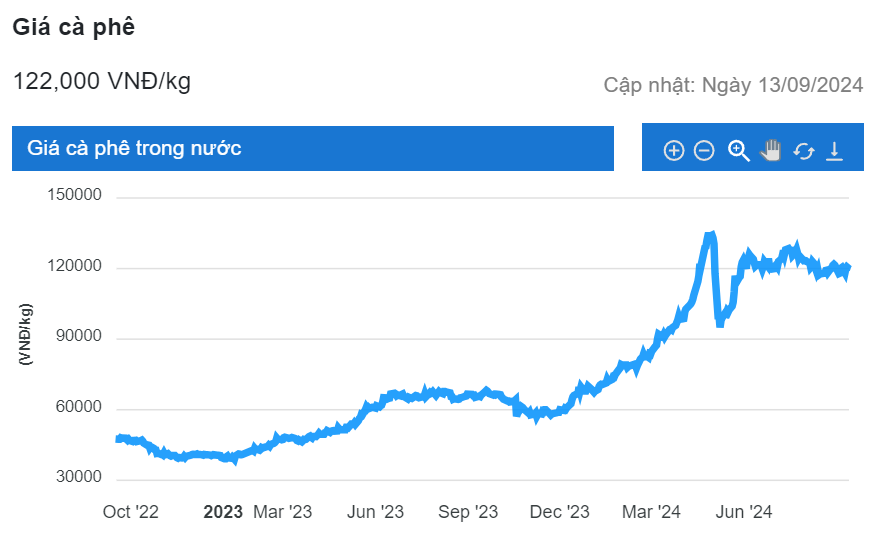Click the zoom out minus icon
Viewport: 884px width, 549px height.
pos(704,151)
